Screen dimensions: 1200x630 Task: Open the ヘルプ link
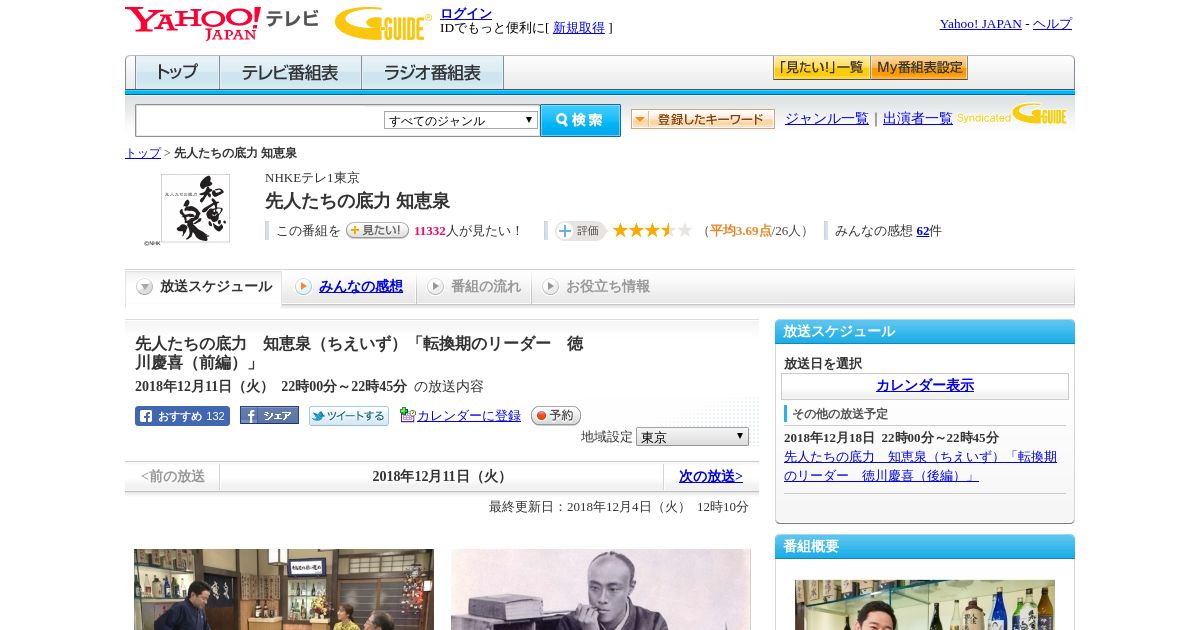[x=1052, y=24]
